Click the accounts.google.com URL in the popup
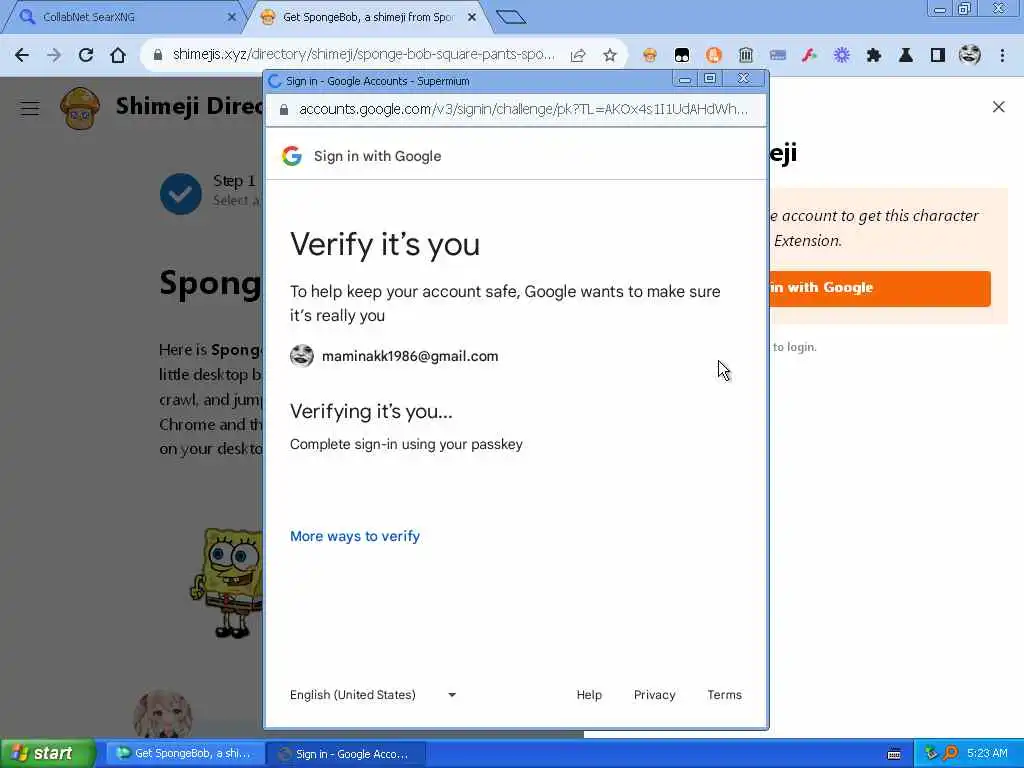Screen dimensions: 1024x768 click(x=523, y=109)
